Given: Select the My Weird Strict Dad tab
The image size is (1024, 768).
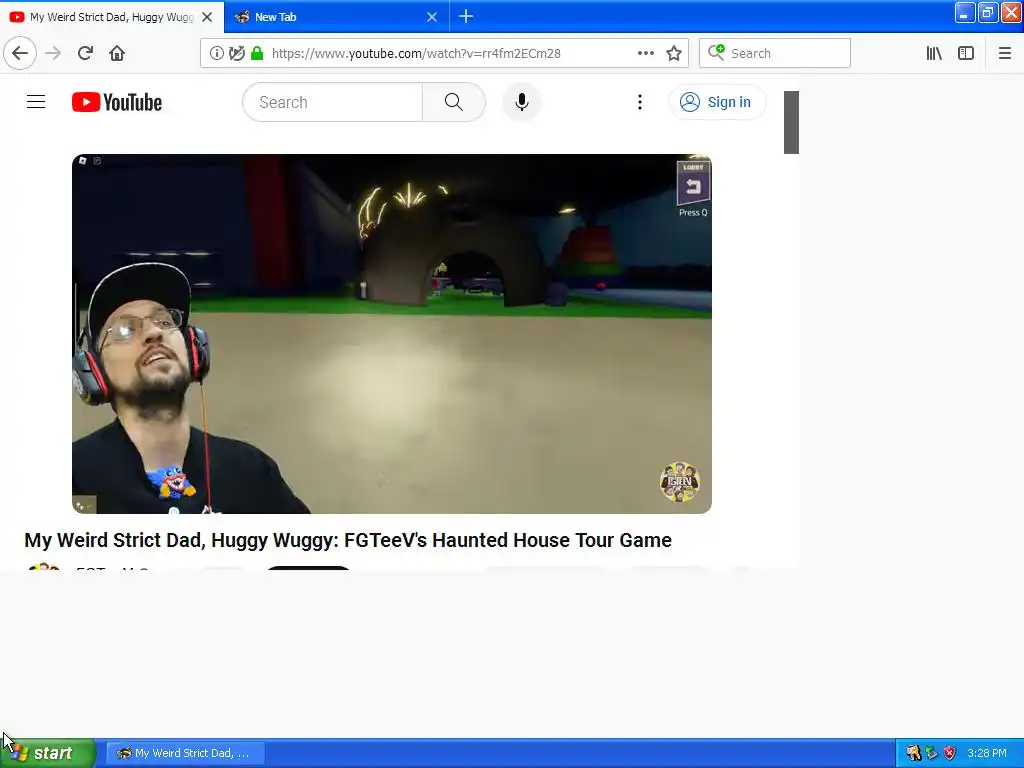Looking at the screenshot, I should pyautogui.click(x=112, y=16).
